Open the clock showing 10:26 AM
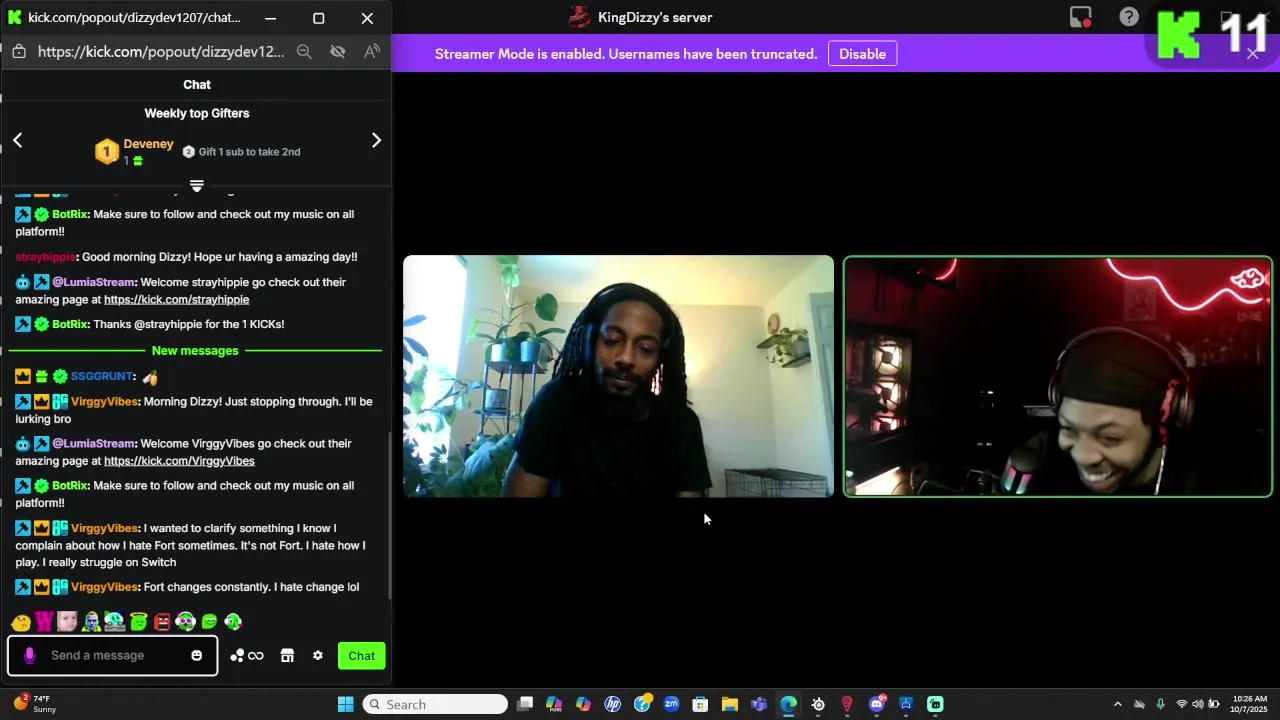This screenshot has width=1280, height=720. pos(1250,704)
